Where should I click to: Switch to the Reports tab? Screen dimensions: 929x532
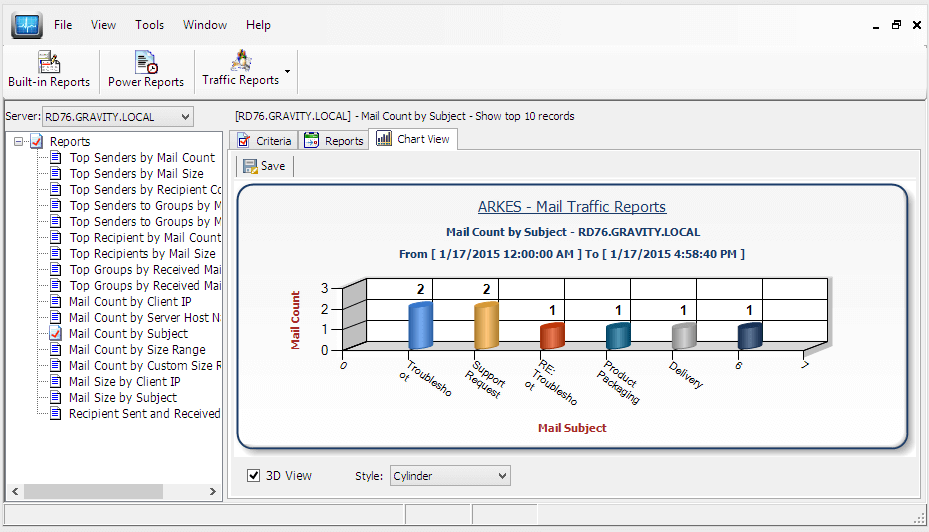[334, 141]
